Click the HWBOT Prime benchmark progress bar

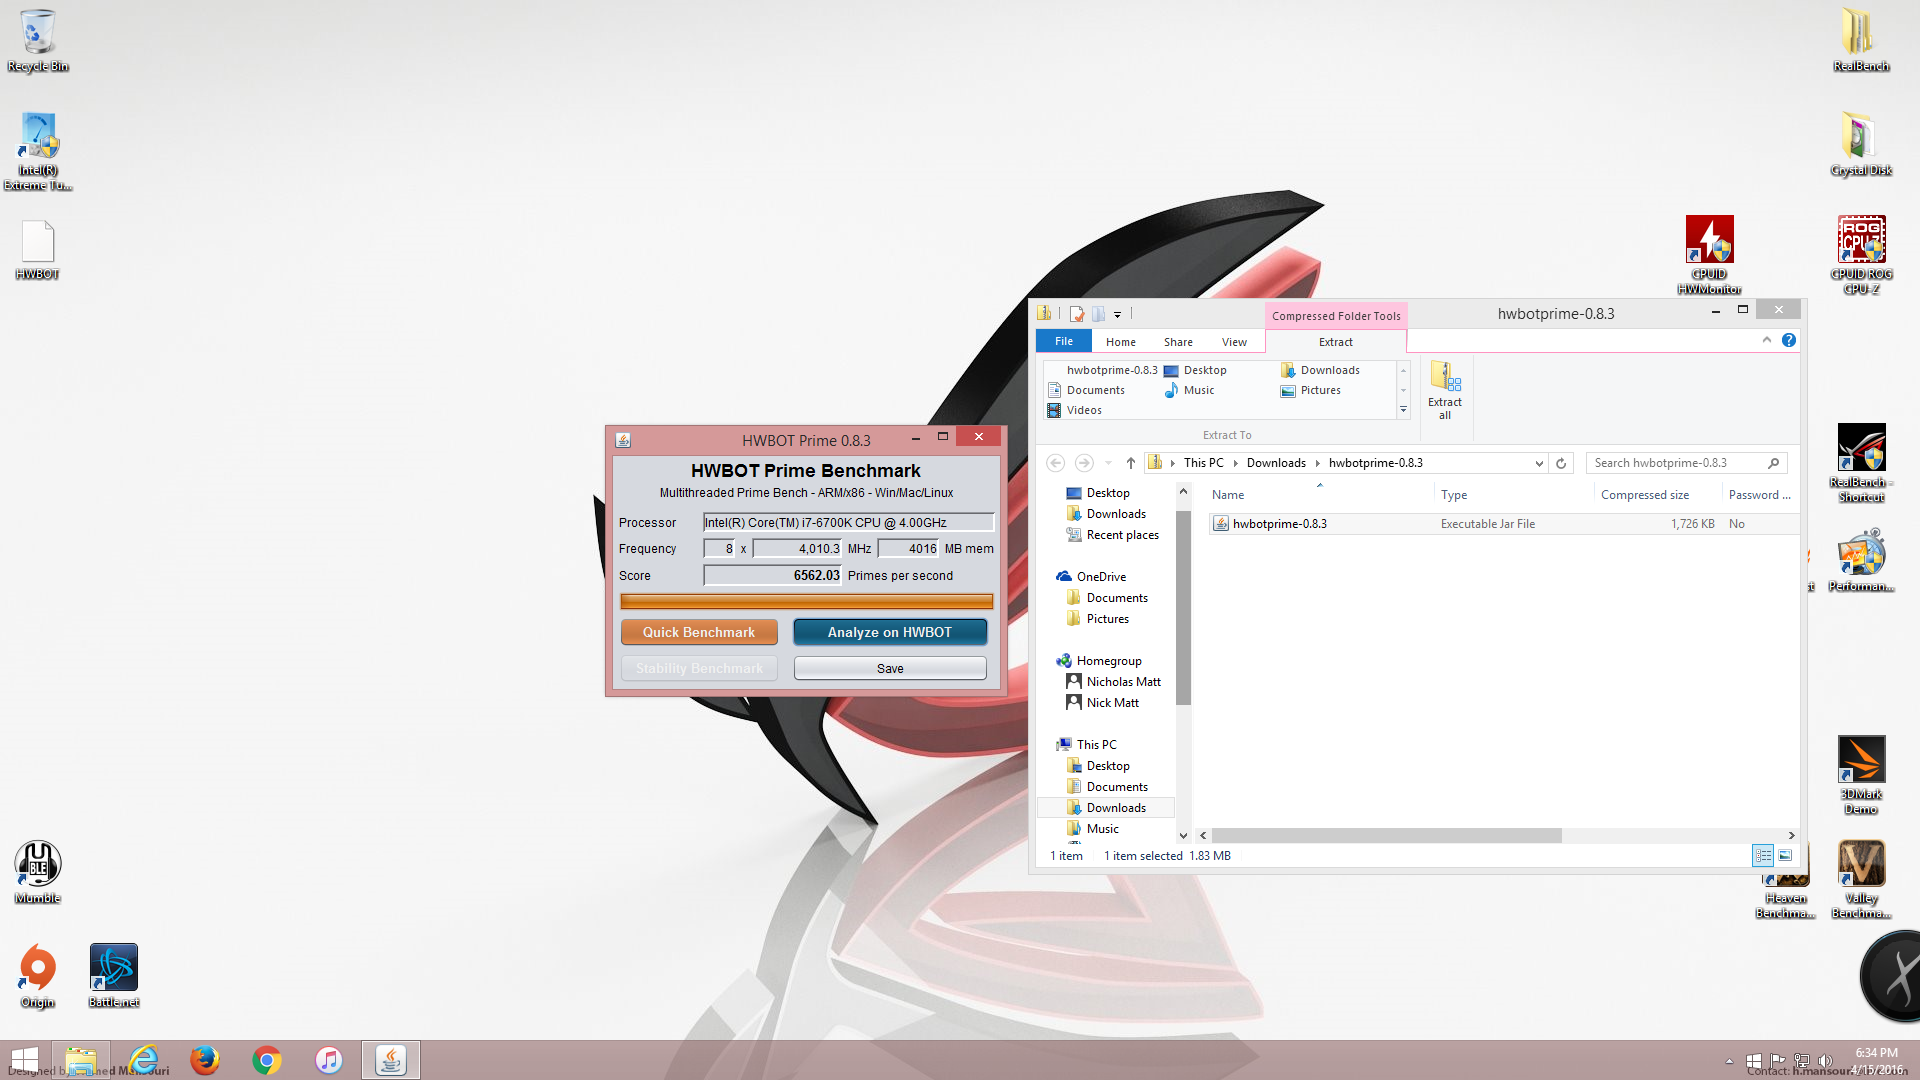pos(806,601)
